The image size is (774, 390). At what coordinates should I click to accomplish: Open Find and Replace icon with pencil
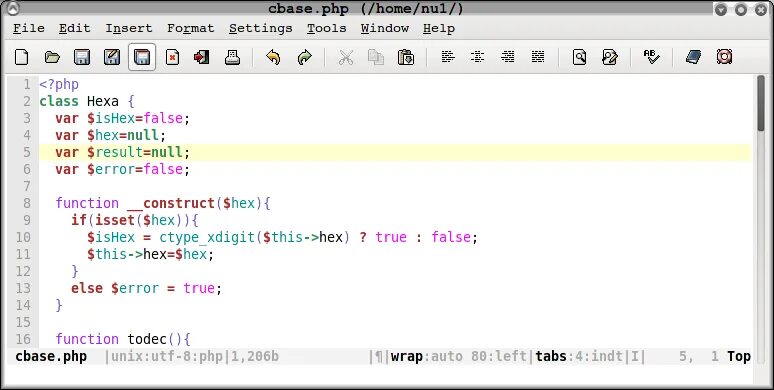coord(610,57)
